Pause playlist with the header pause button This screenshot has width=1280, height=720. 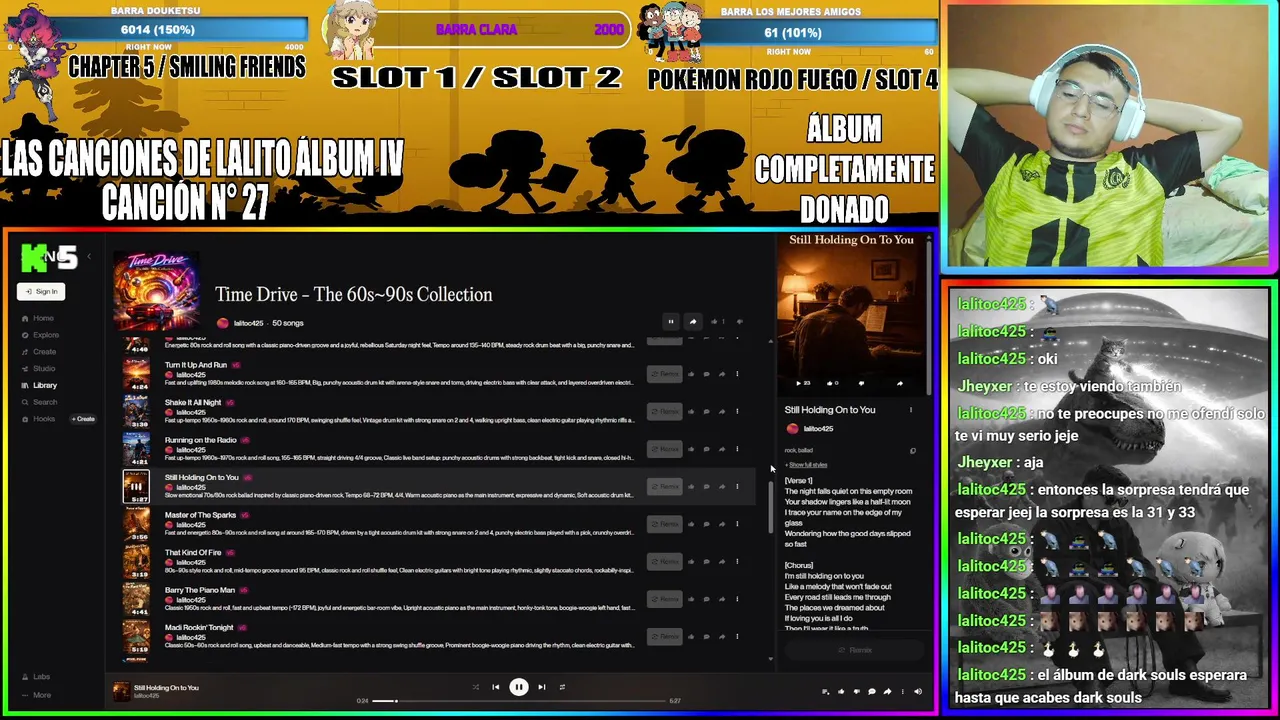point(671,322)
